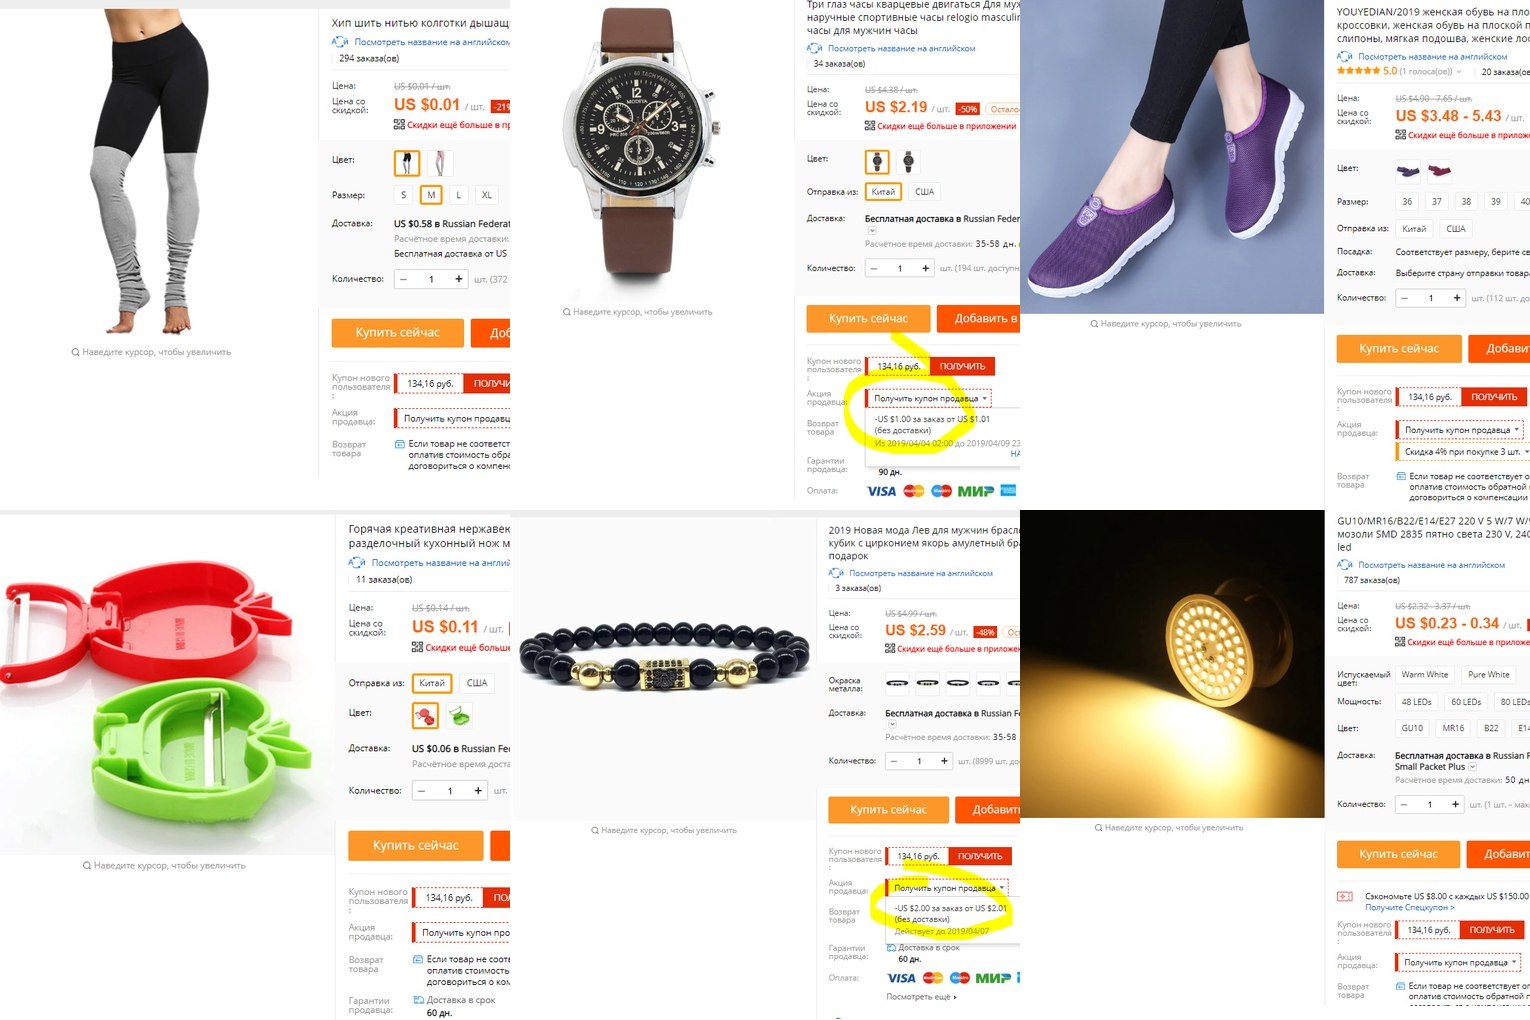Image resolution: width=1530 pixels, height=1020 pixels.
Task: Click the translate icon beside the leggings title
Action: coord(340,42)
